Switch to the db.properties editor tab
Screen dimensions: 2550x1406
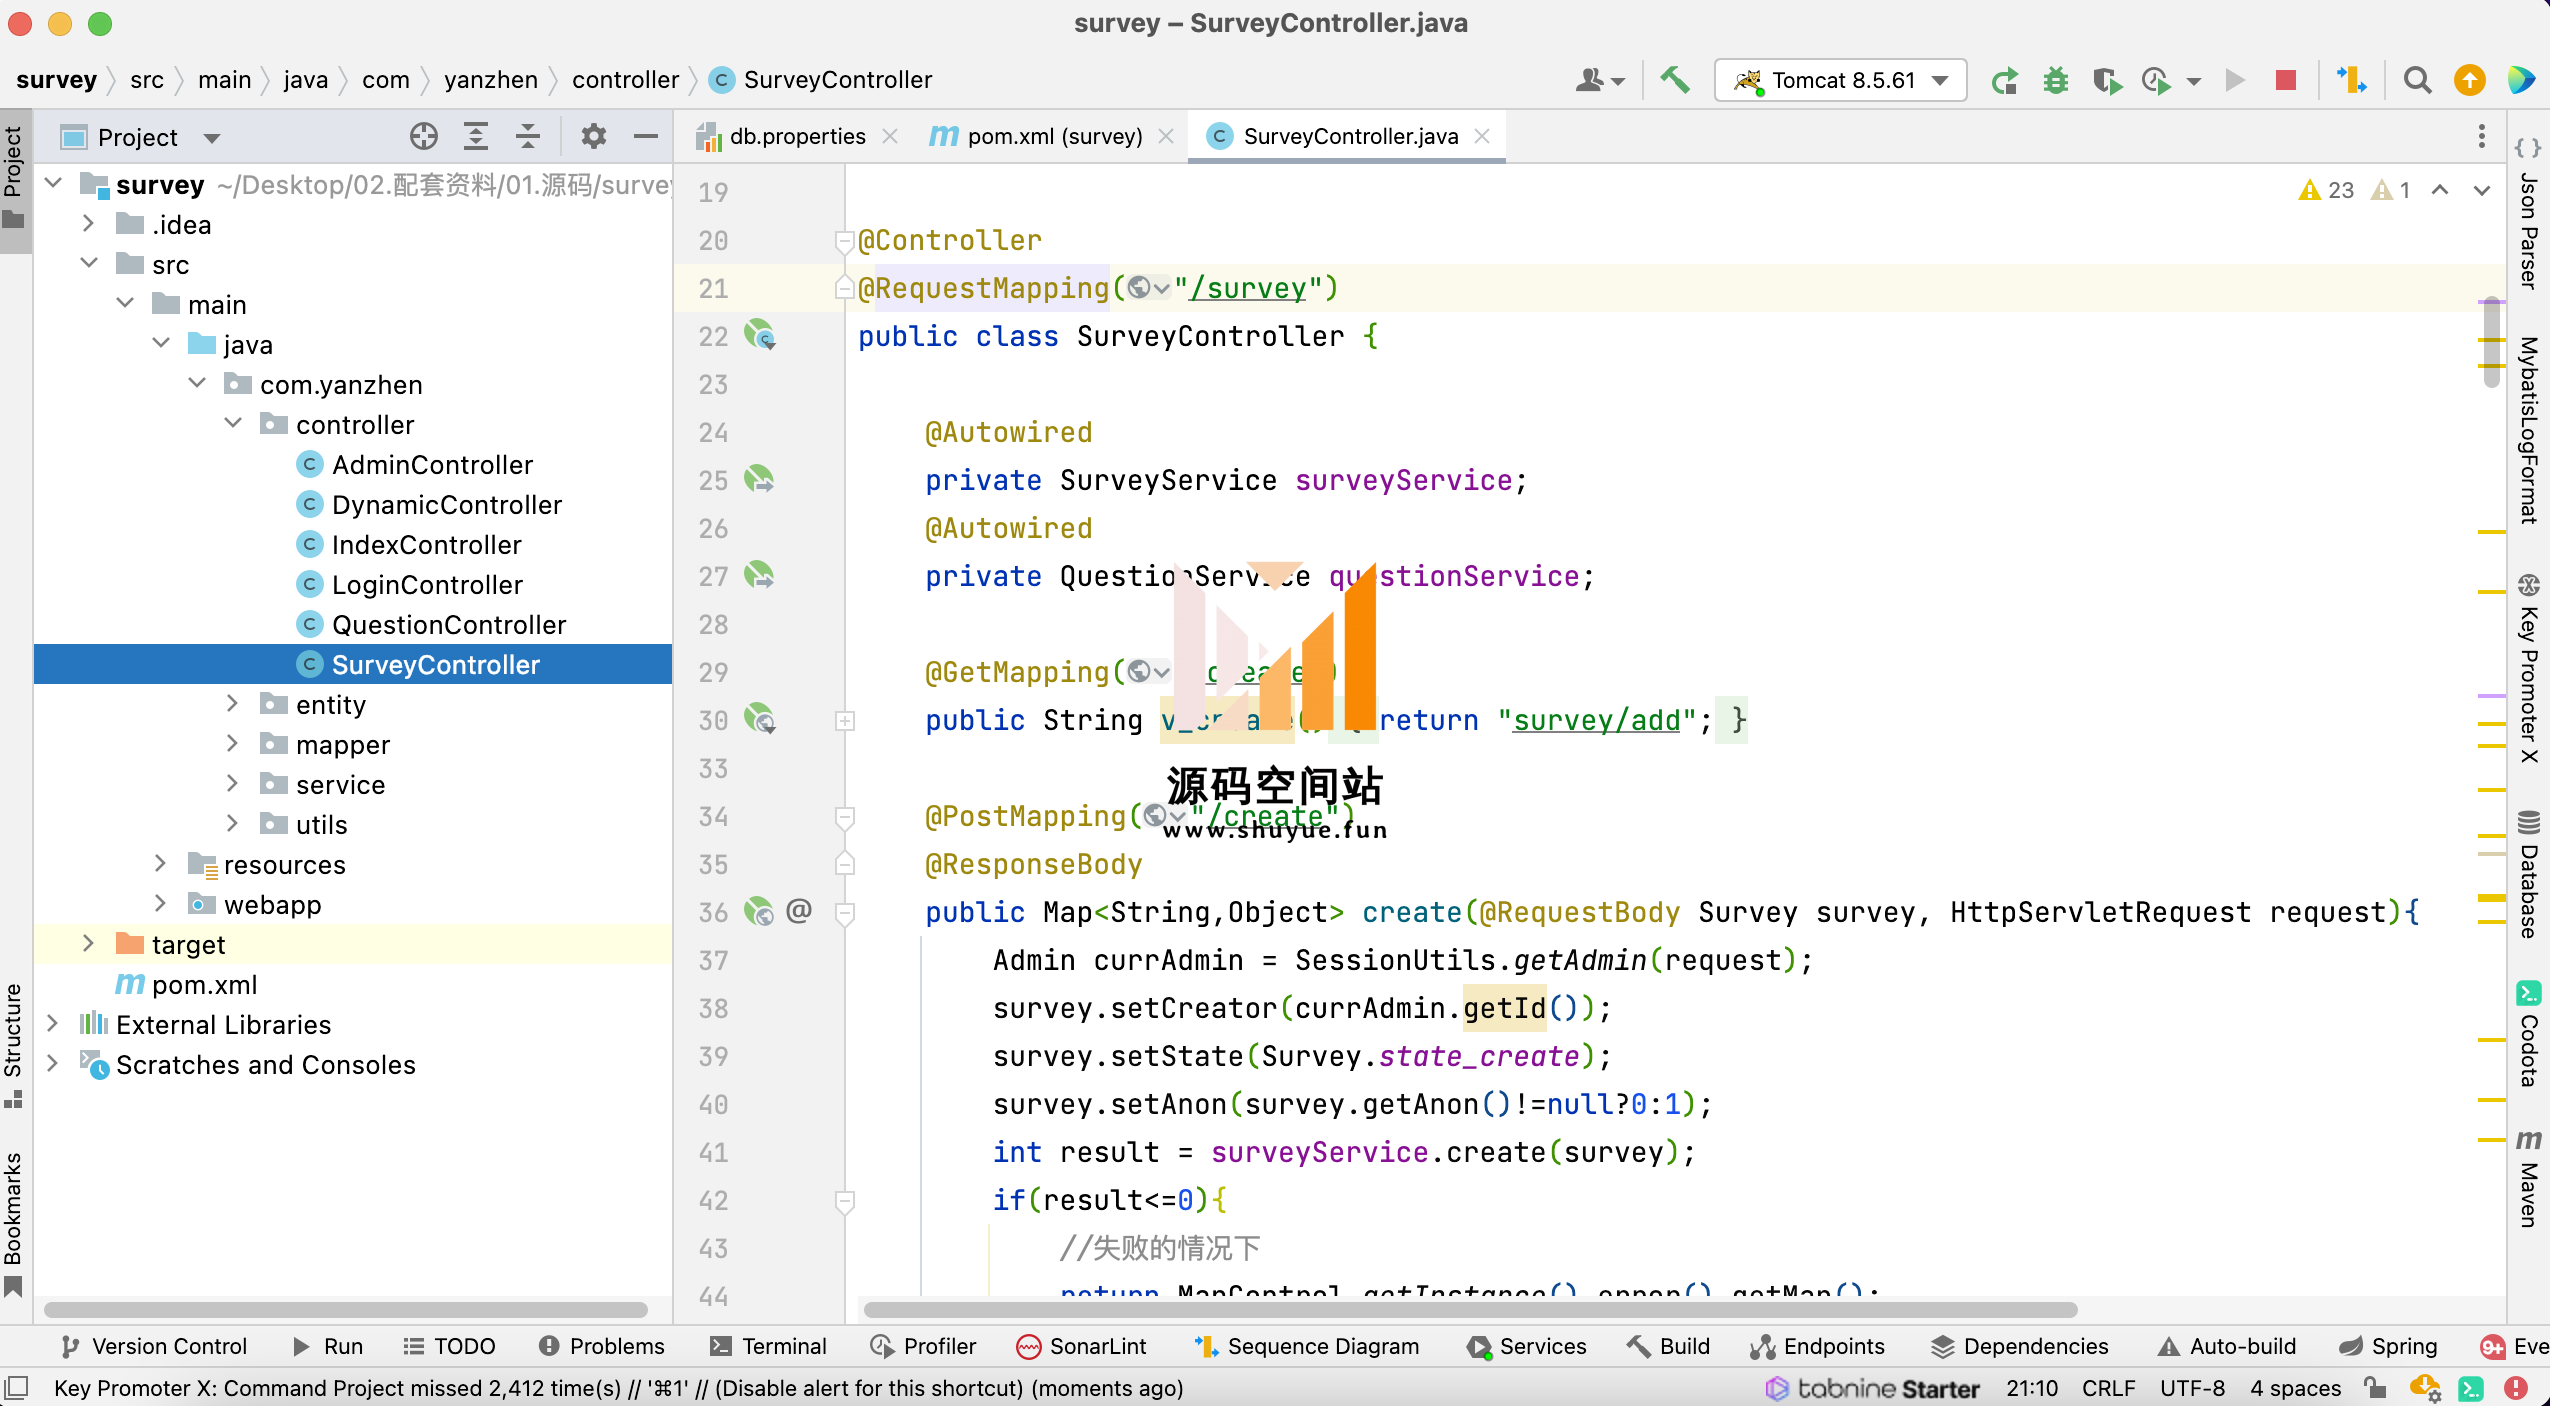coord(797,136)
